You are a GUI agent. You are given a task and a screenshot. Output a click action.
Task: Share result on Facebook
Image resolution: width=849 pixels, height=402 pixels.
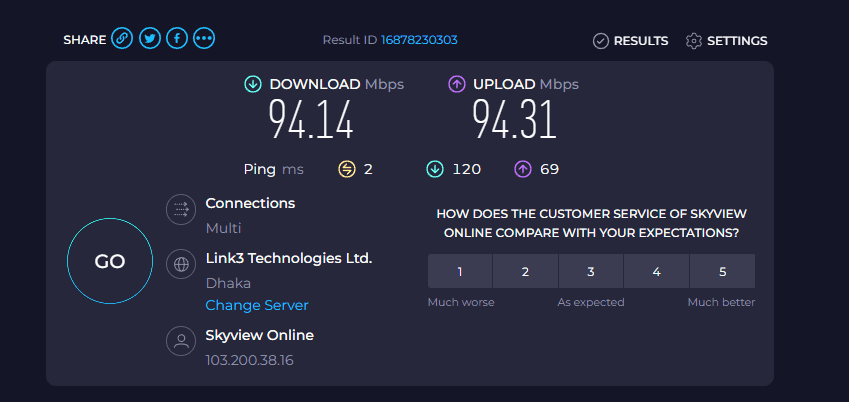point(177,39)
